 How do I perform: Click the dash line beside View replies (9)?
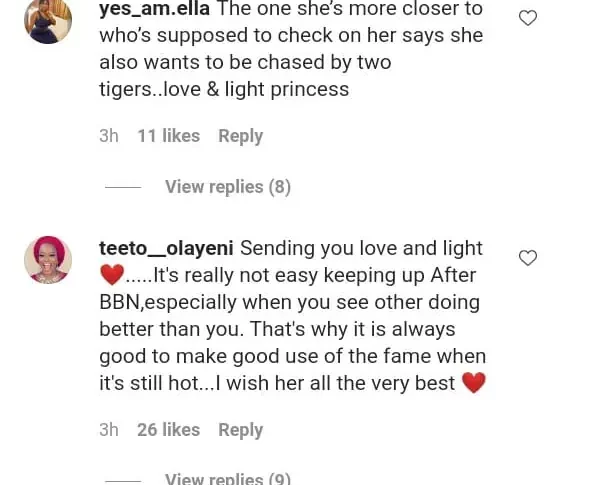click(x=123, y=480)
